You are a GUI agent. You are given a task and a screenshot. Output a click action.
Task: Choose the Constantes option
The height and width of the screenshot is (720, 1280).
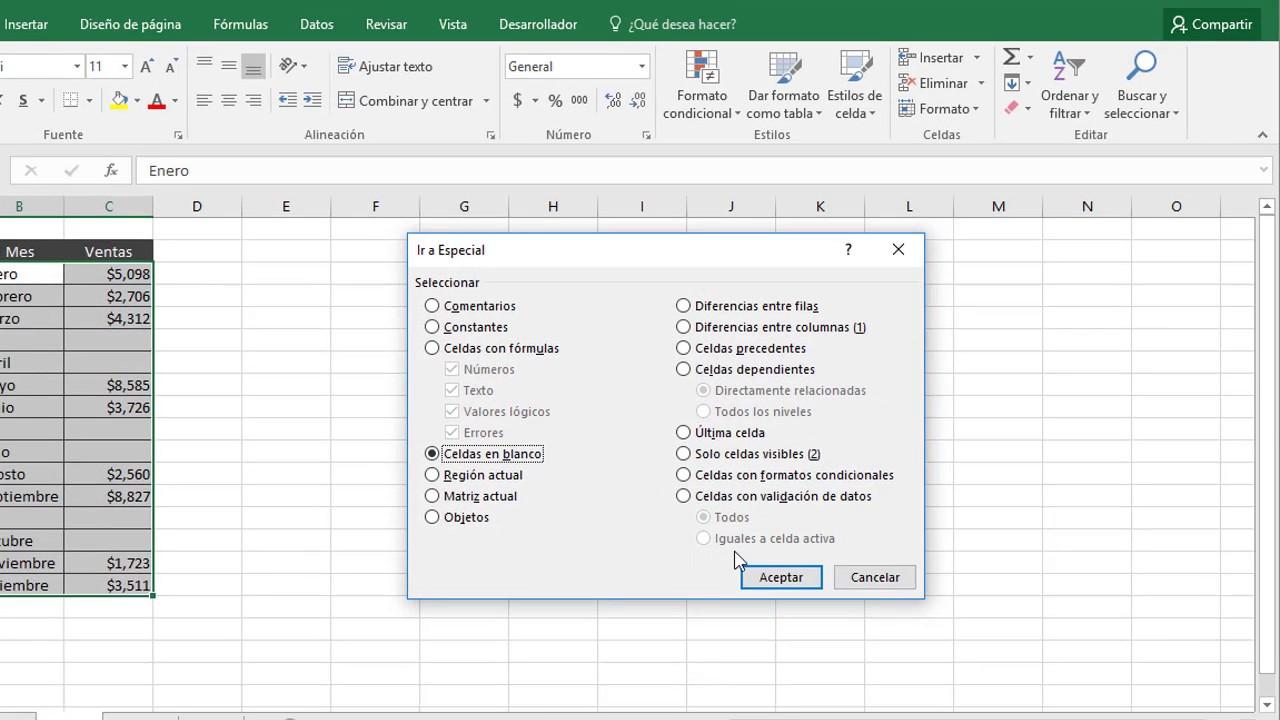[431, 327]
